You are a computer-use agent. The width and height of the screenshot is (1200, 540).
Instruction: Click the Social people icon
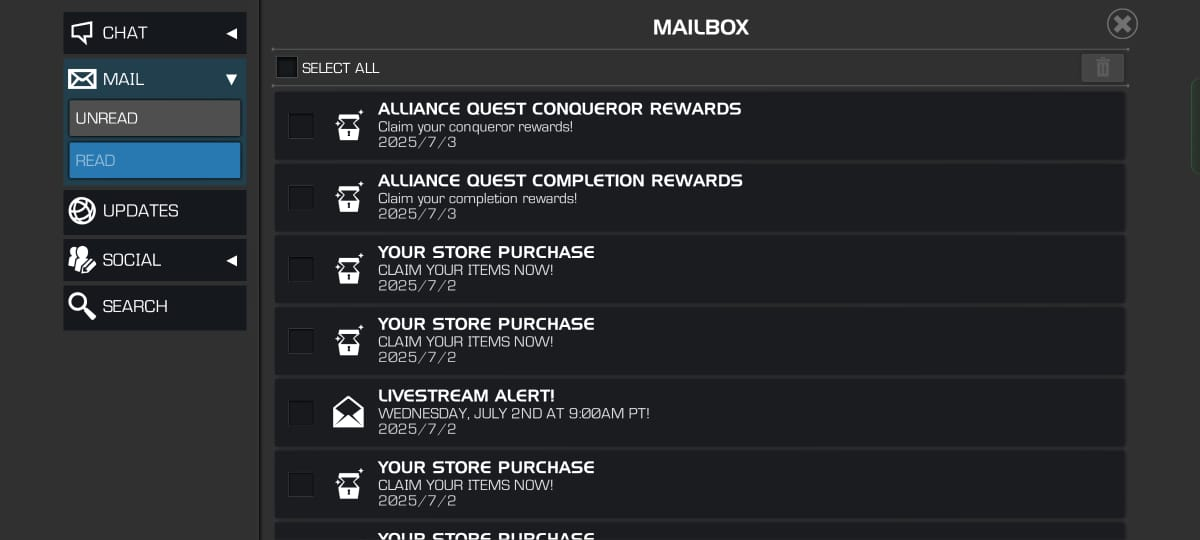(x=82, y=260)
